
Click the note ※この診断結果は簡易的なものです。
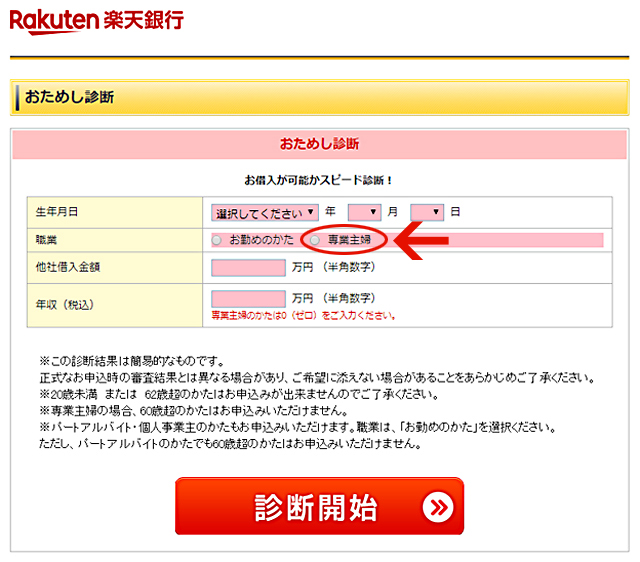[x=132, y=361]
